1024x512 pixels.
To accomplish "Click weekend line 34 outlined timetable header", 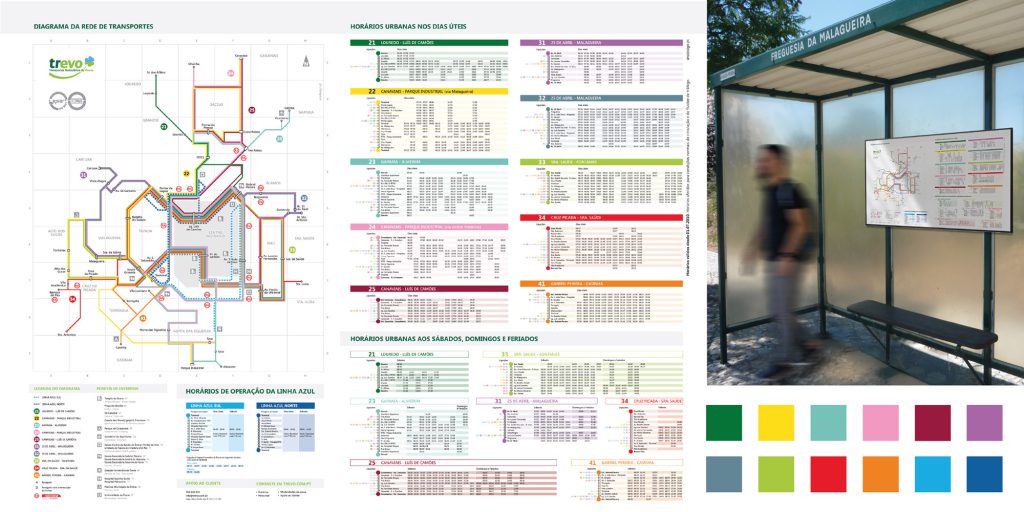I will [x=644, y=401].
